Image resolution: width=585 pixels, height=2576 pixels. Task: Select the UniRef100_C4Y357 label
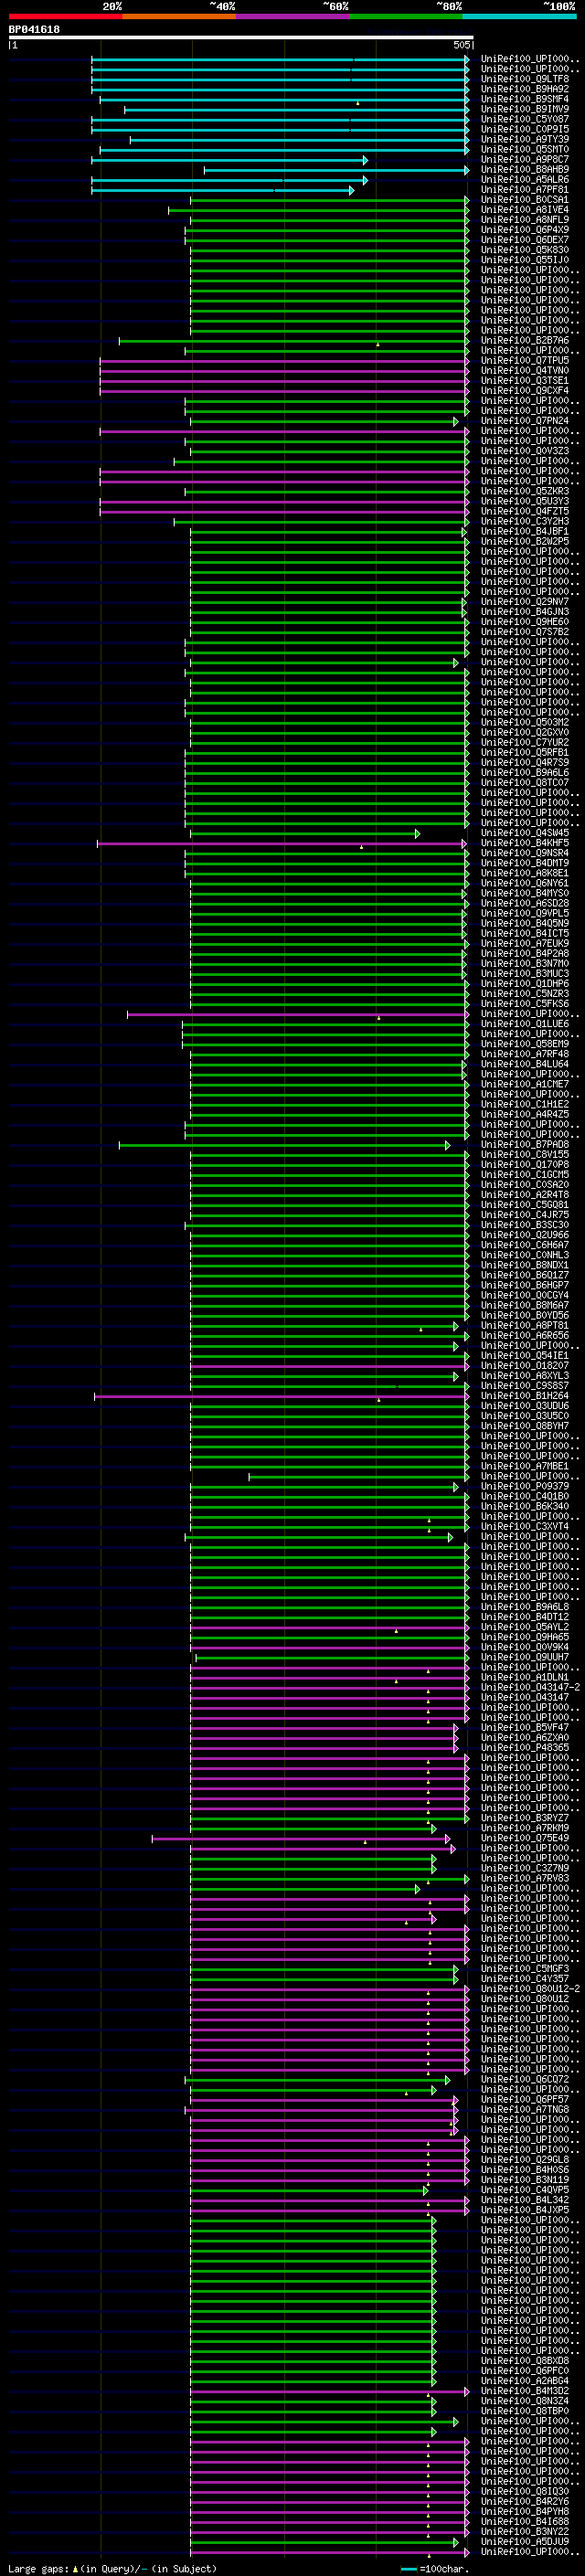click(x=525, y=1978)
